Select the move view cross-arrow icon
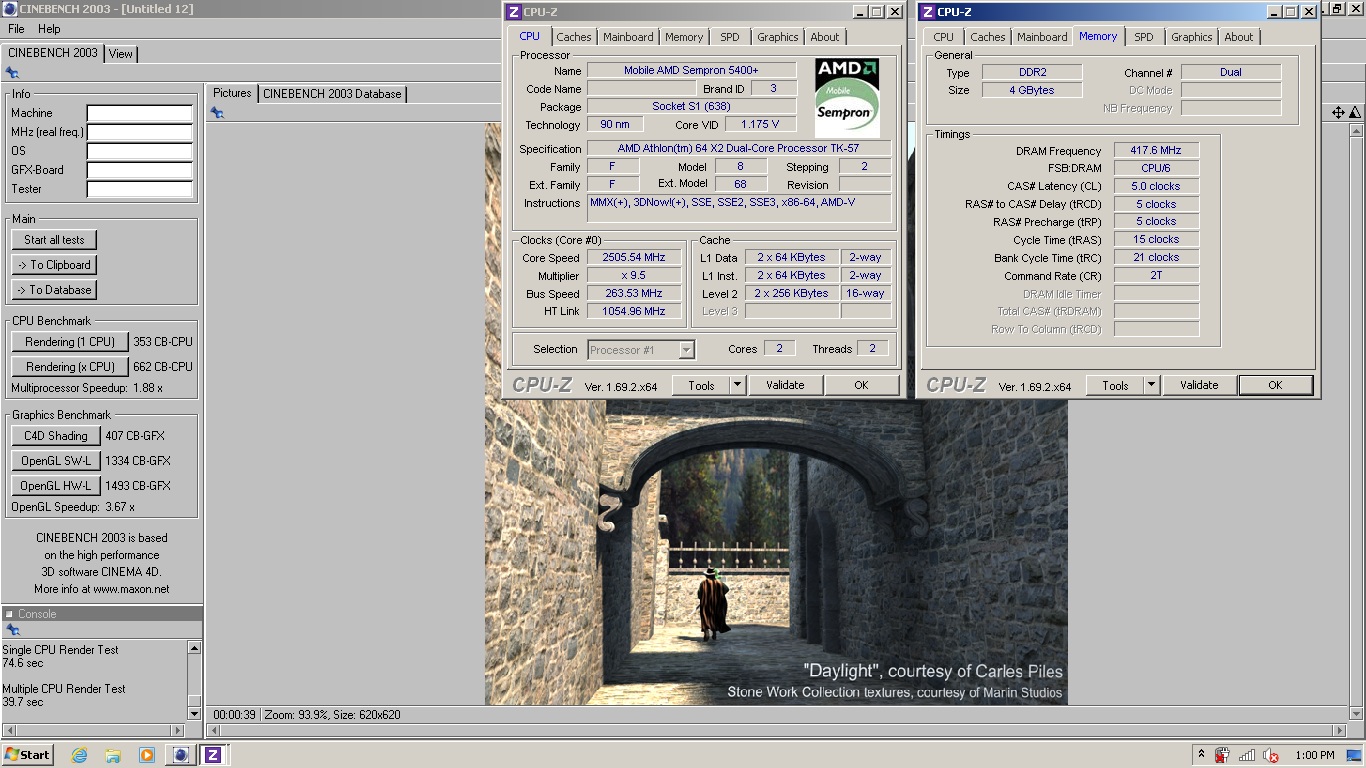 [1338, 113]
